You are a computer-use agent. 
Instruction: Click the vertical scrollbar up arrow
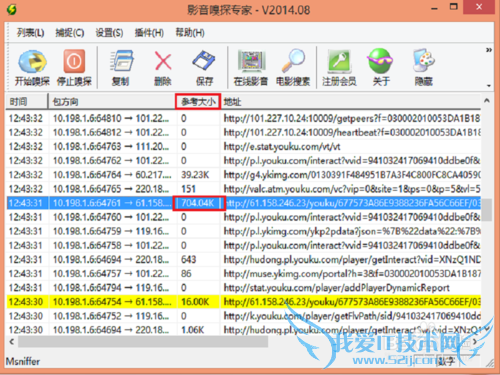[487, 100]
